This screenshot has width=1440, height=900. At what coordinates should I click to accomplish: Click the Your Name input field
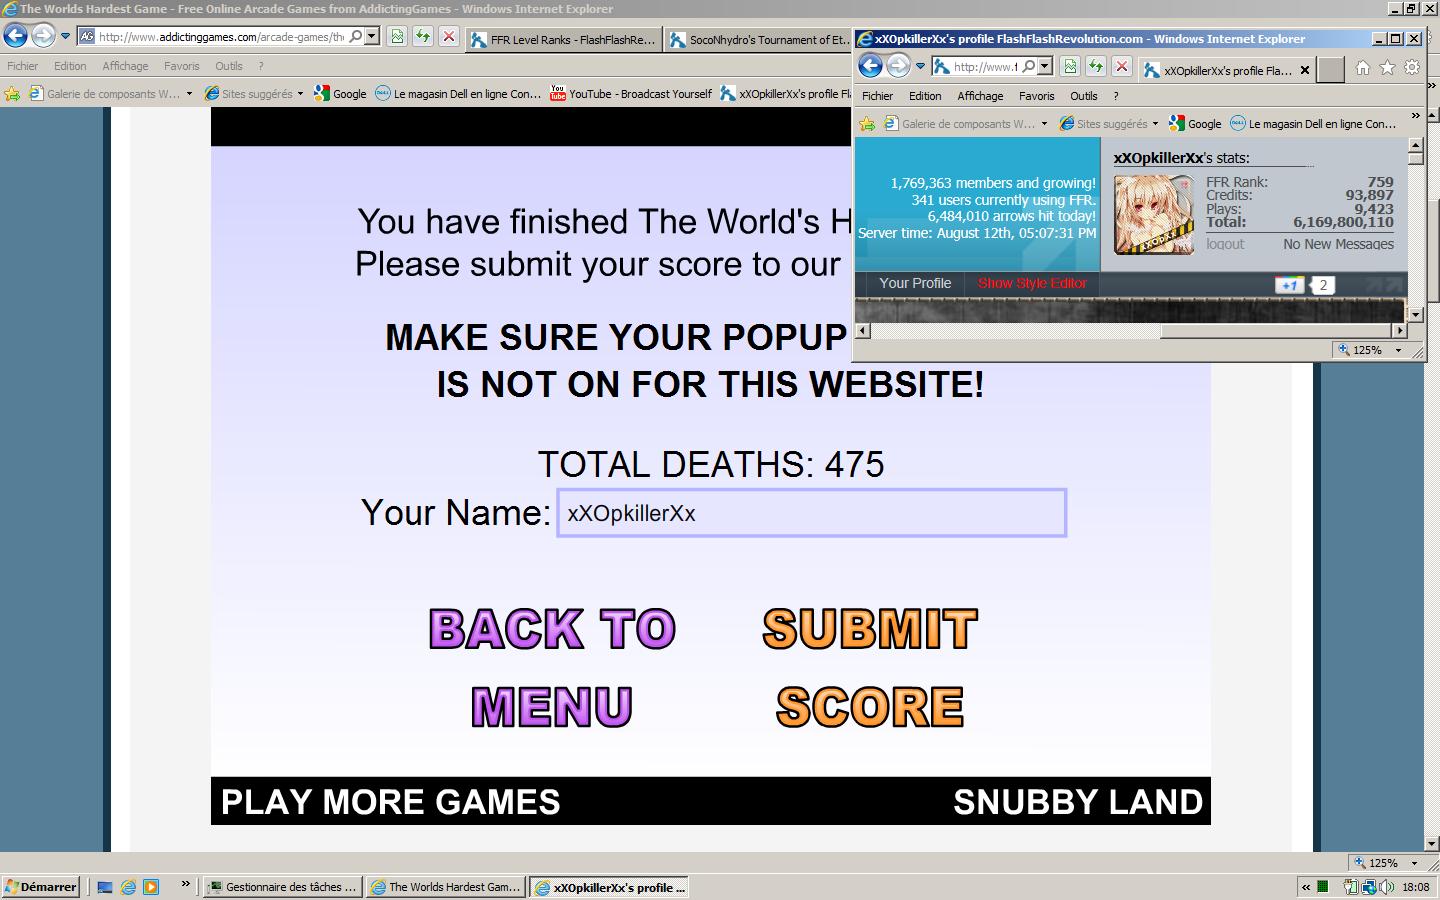coord(811,513)
